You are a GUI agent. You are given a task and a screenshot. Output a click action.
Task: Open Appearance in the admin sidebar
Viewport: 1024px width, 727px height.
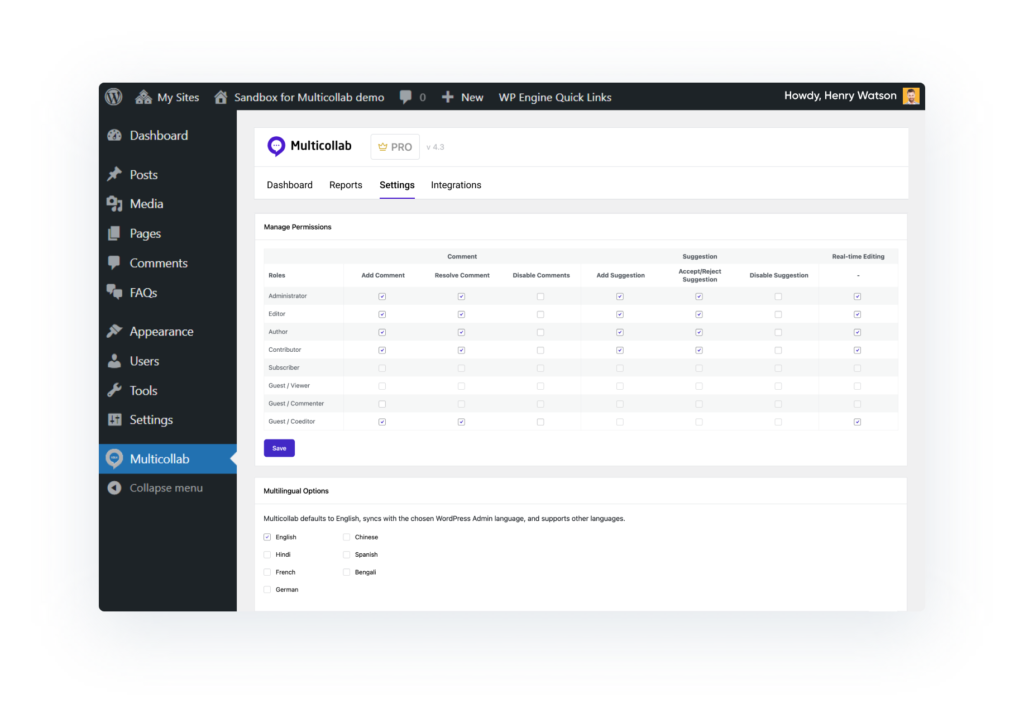[161, 331]
